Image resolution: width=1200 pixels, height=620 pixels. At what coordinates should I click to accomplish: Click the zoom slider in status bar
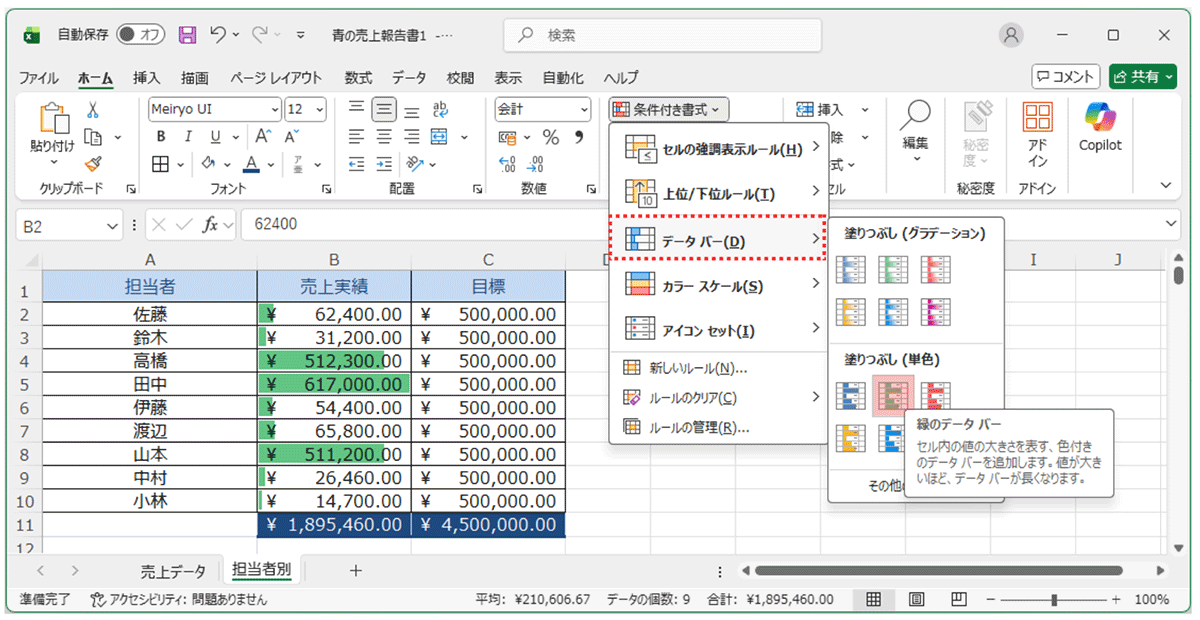(1054, 599)
